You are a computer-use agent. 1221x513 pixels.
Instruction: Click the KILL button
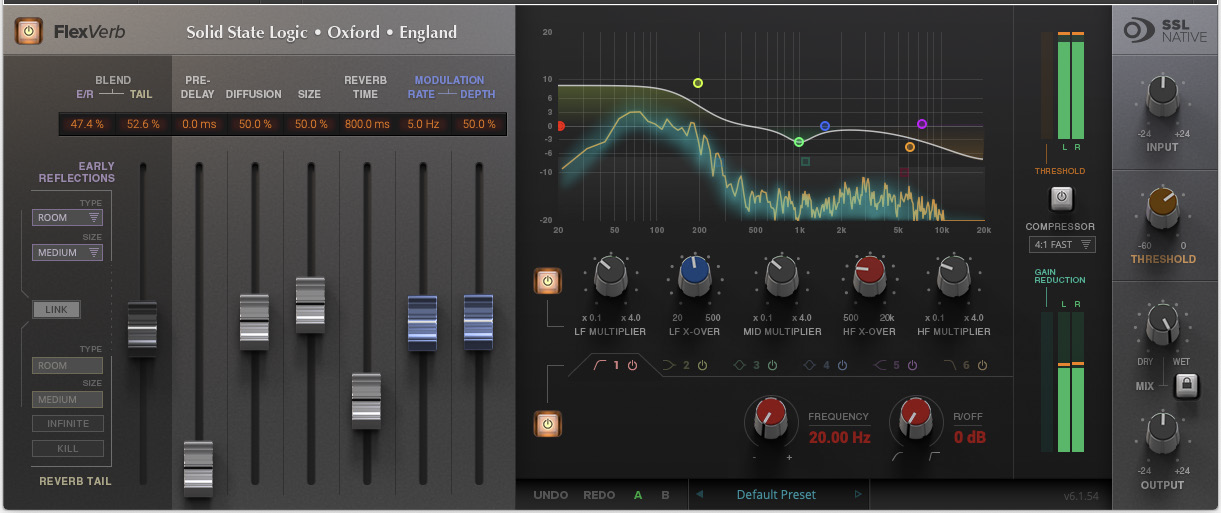[x=68, y=448]
